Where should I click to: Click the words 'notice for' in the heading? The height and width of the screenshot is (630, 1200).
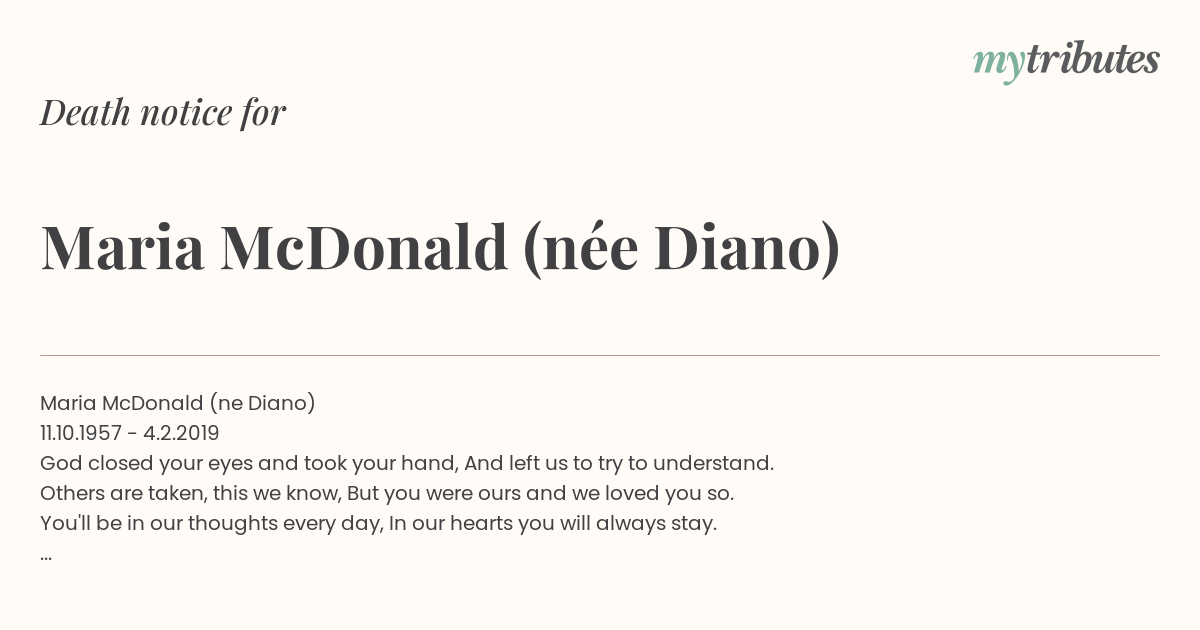(213, 113)
